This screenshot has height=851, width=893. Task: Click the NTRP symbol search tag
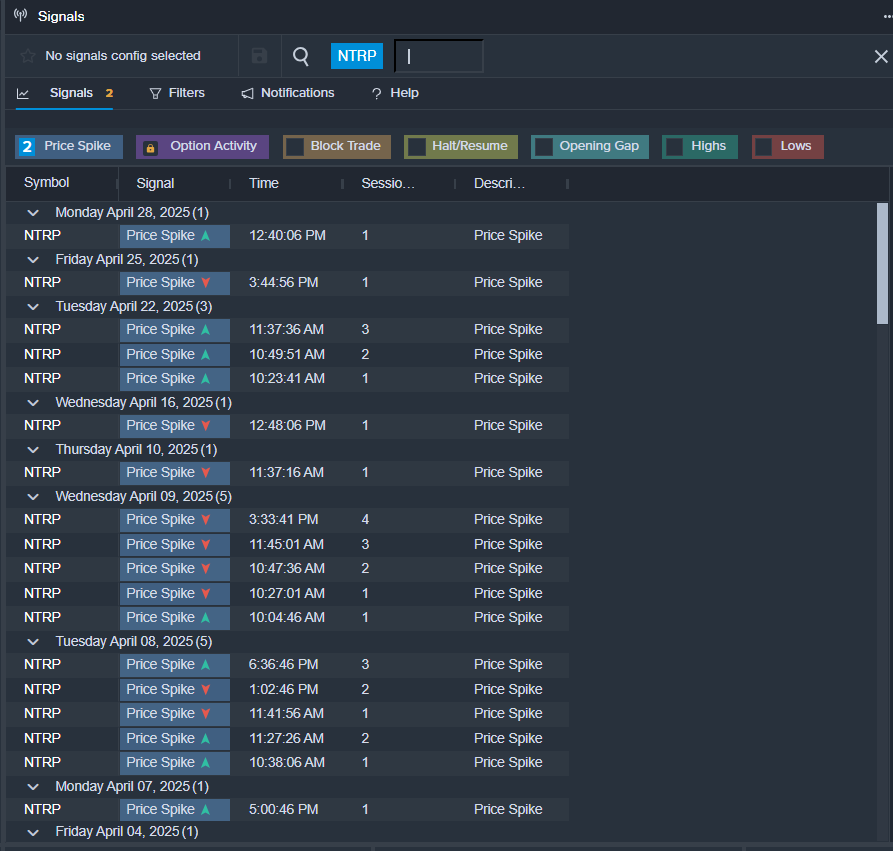click(x=357, y=56)
